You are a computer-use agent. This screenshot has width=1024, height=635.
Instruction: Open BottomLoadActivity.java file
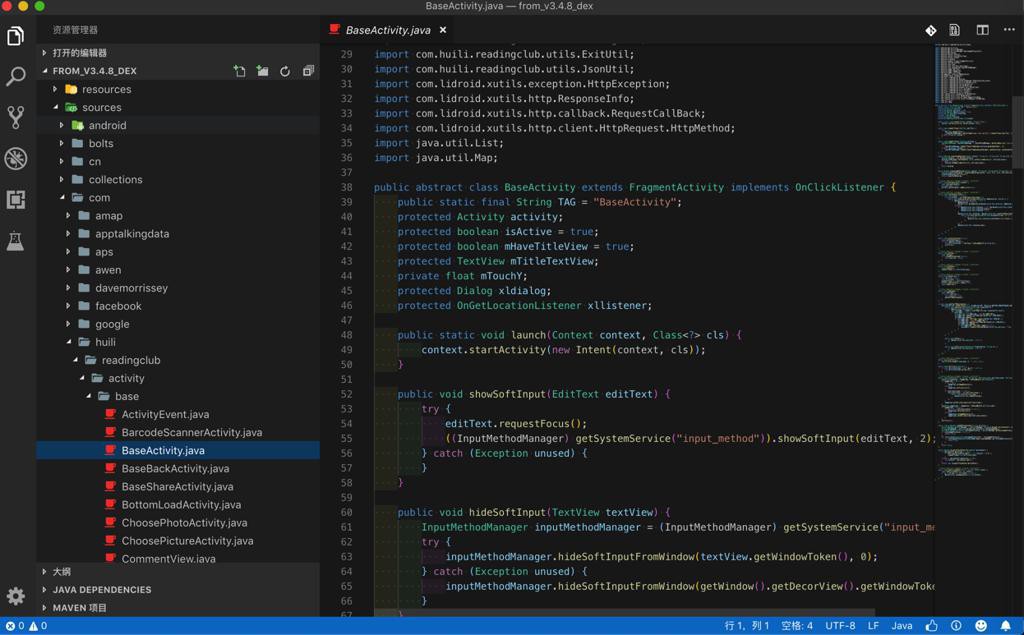(178, 504)
